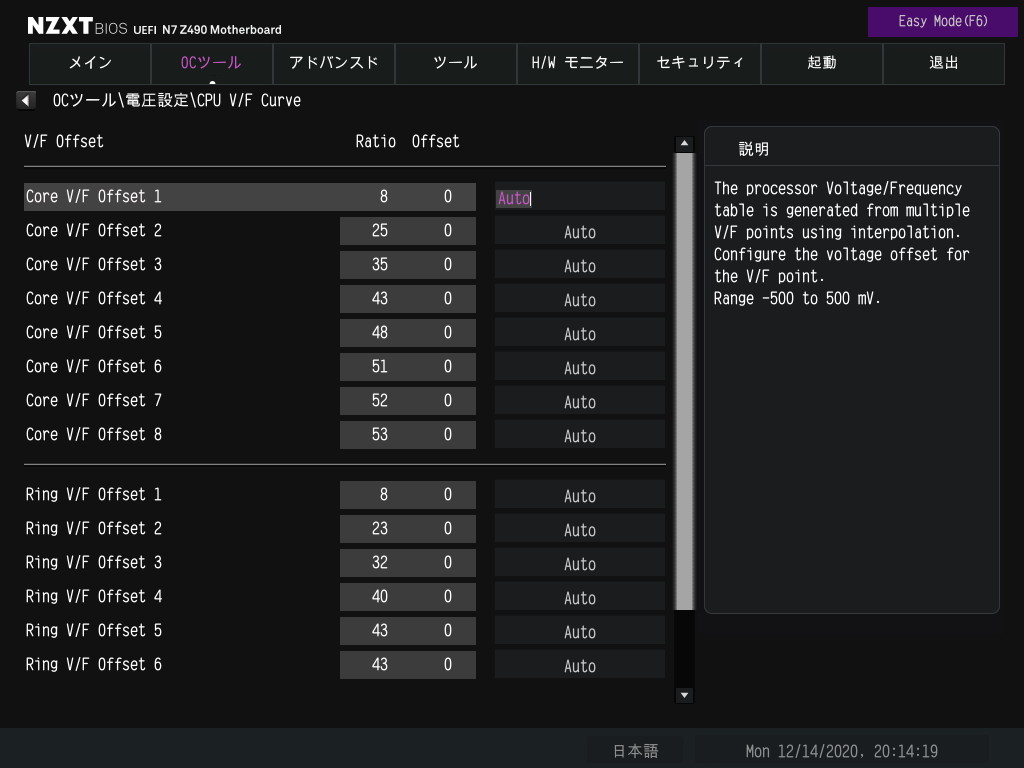Set Ring V/F Offset 4 Auto field
Screen dimensions: 1024x768
tap(579, 598)
